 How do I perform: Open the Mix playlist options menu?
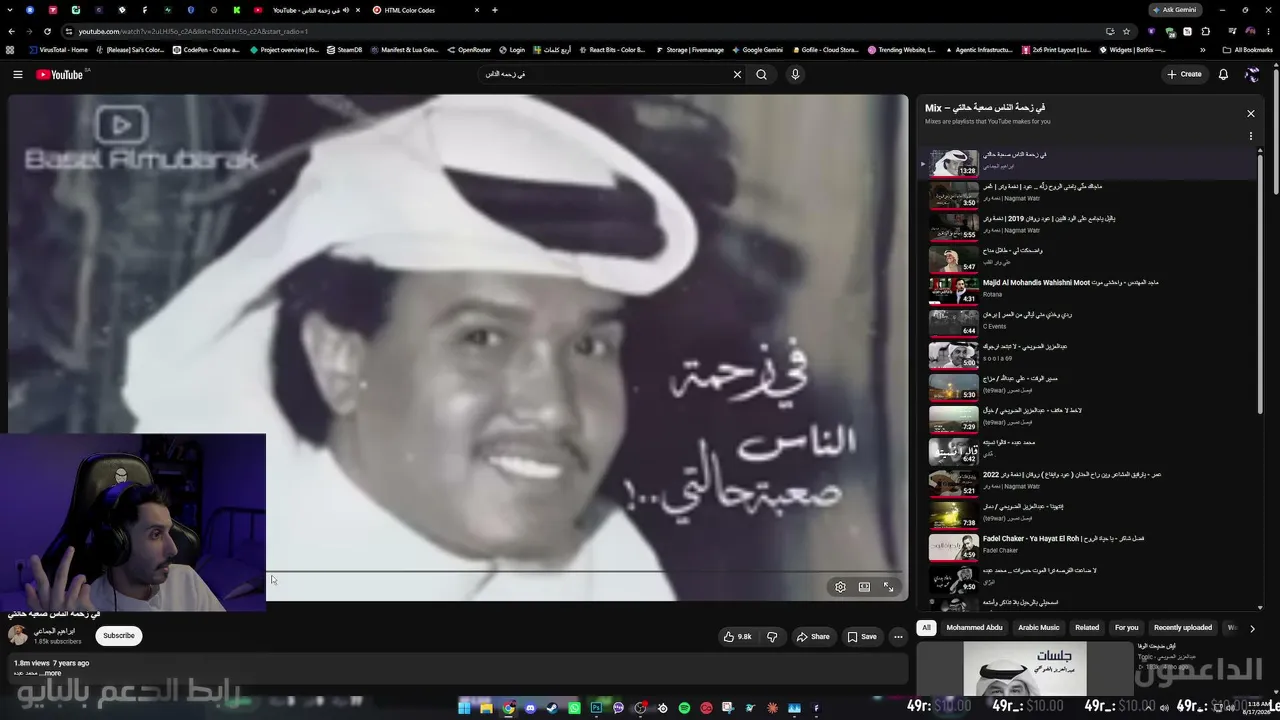[1250, 136]
